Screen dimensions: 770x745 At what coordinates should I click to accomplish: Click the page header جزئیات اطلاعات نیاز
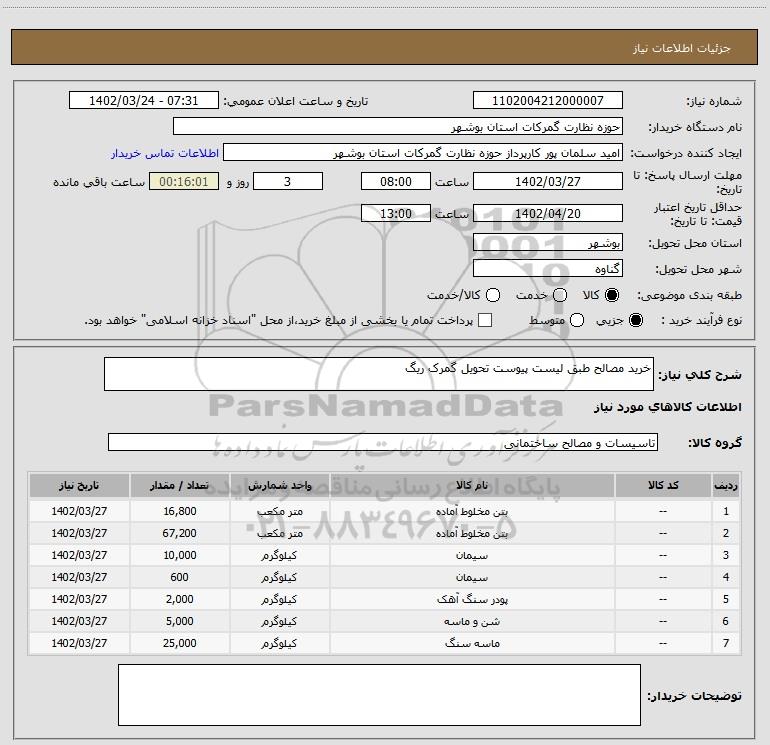click(x=682, y=48)
